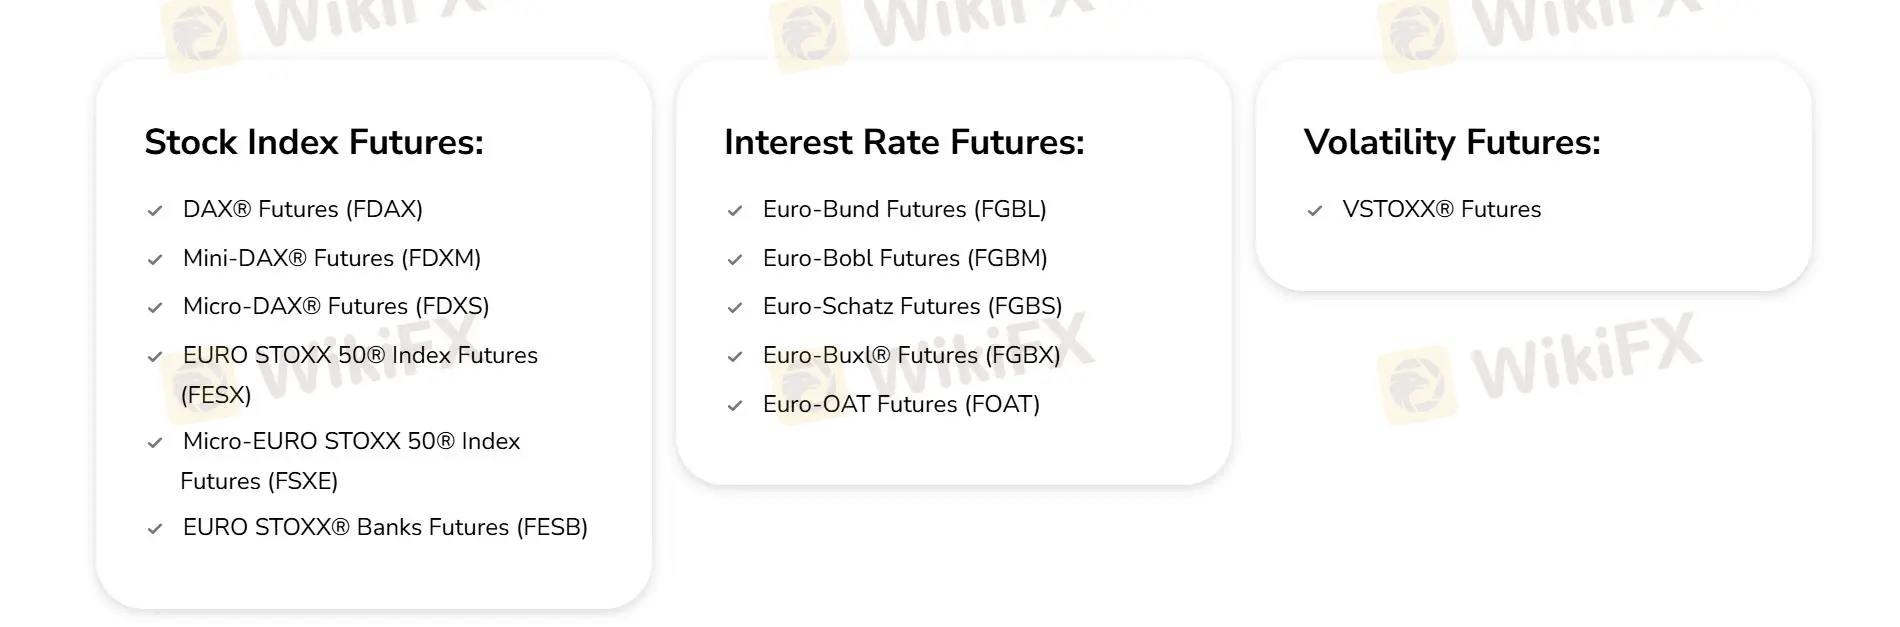Click the Euro-Bobl Futures (FGBM) list item
The width and height of the screenshot is (1900, 627).
(905, 258)
